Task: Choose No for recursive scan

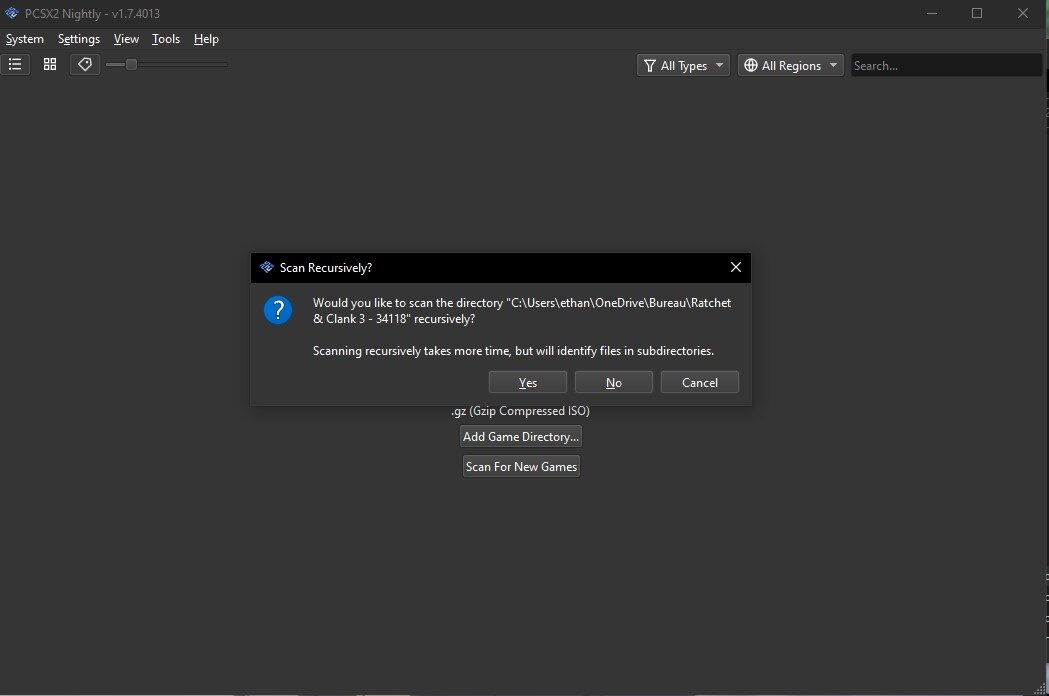Action: tap(613, 382)
